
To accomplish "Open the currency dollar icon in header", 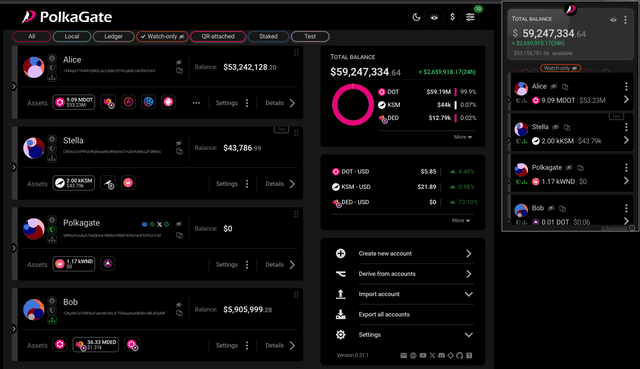I will pyautogui.click(x=452, y=17).
